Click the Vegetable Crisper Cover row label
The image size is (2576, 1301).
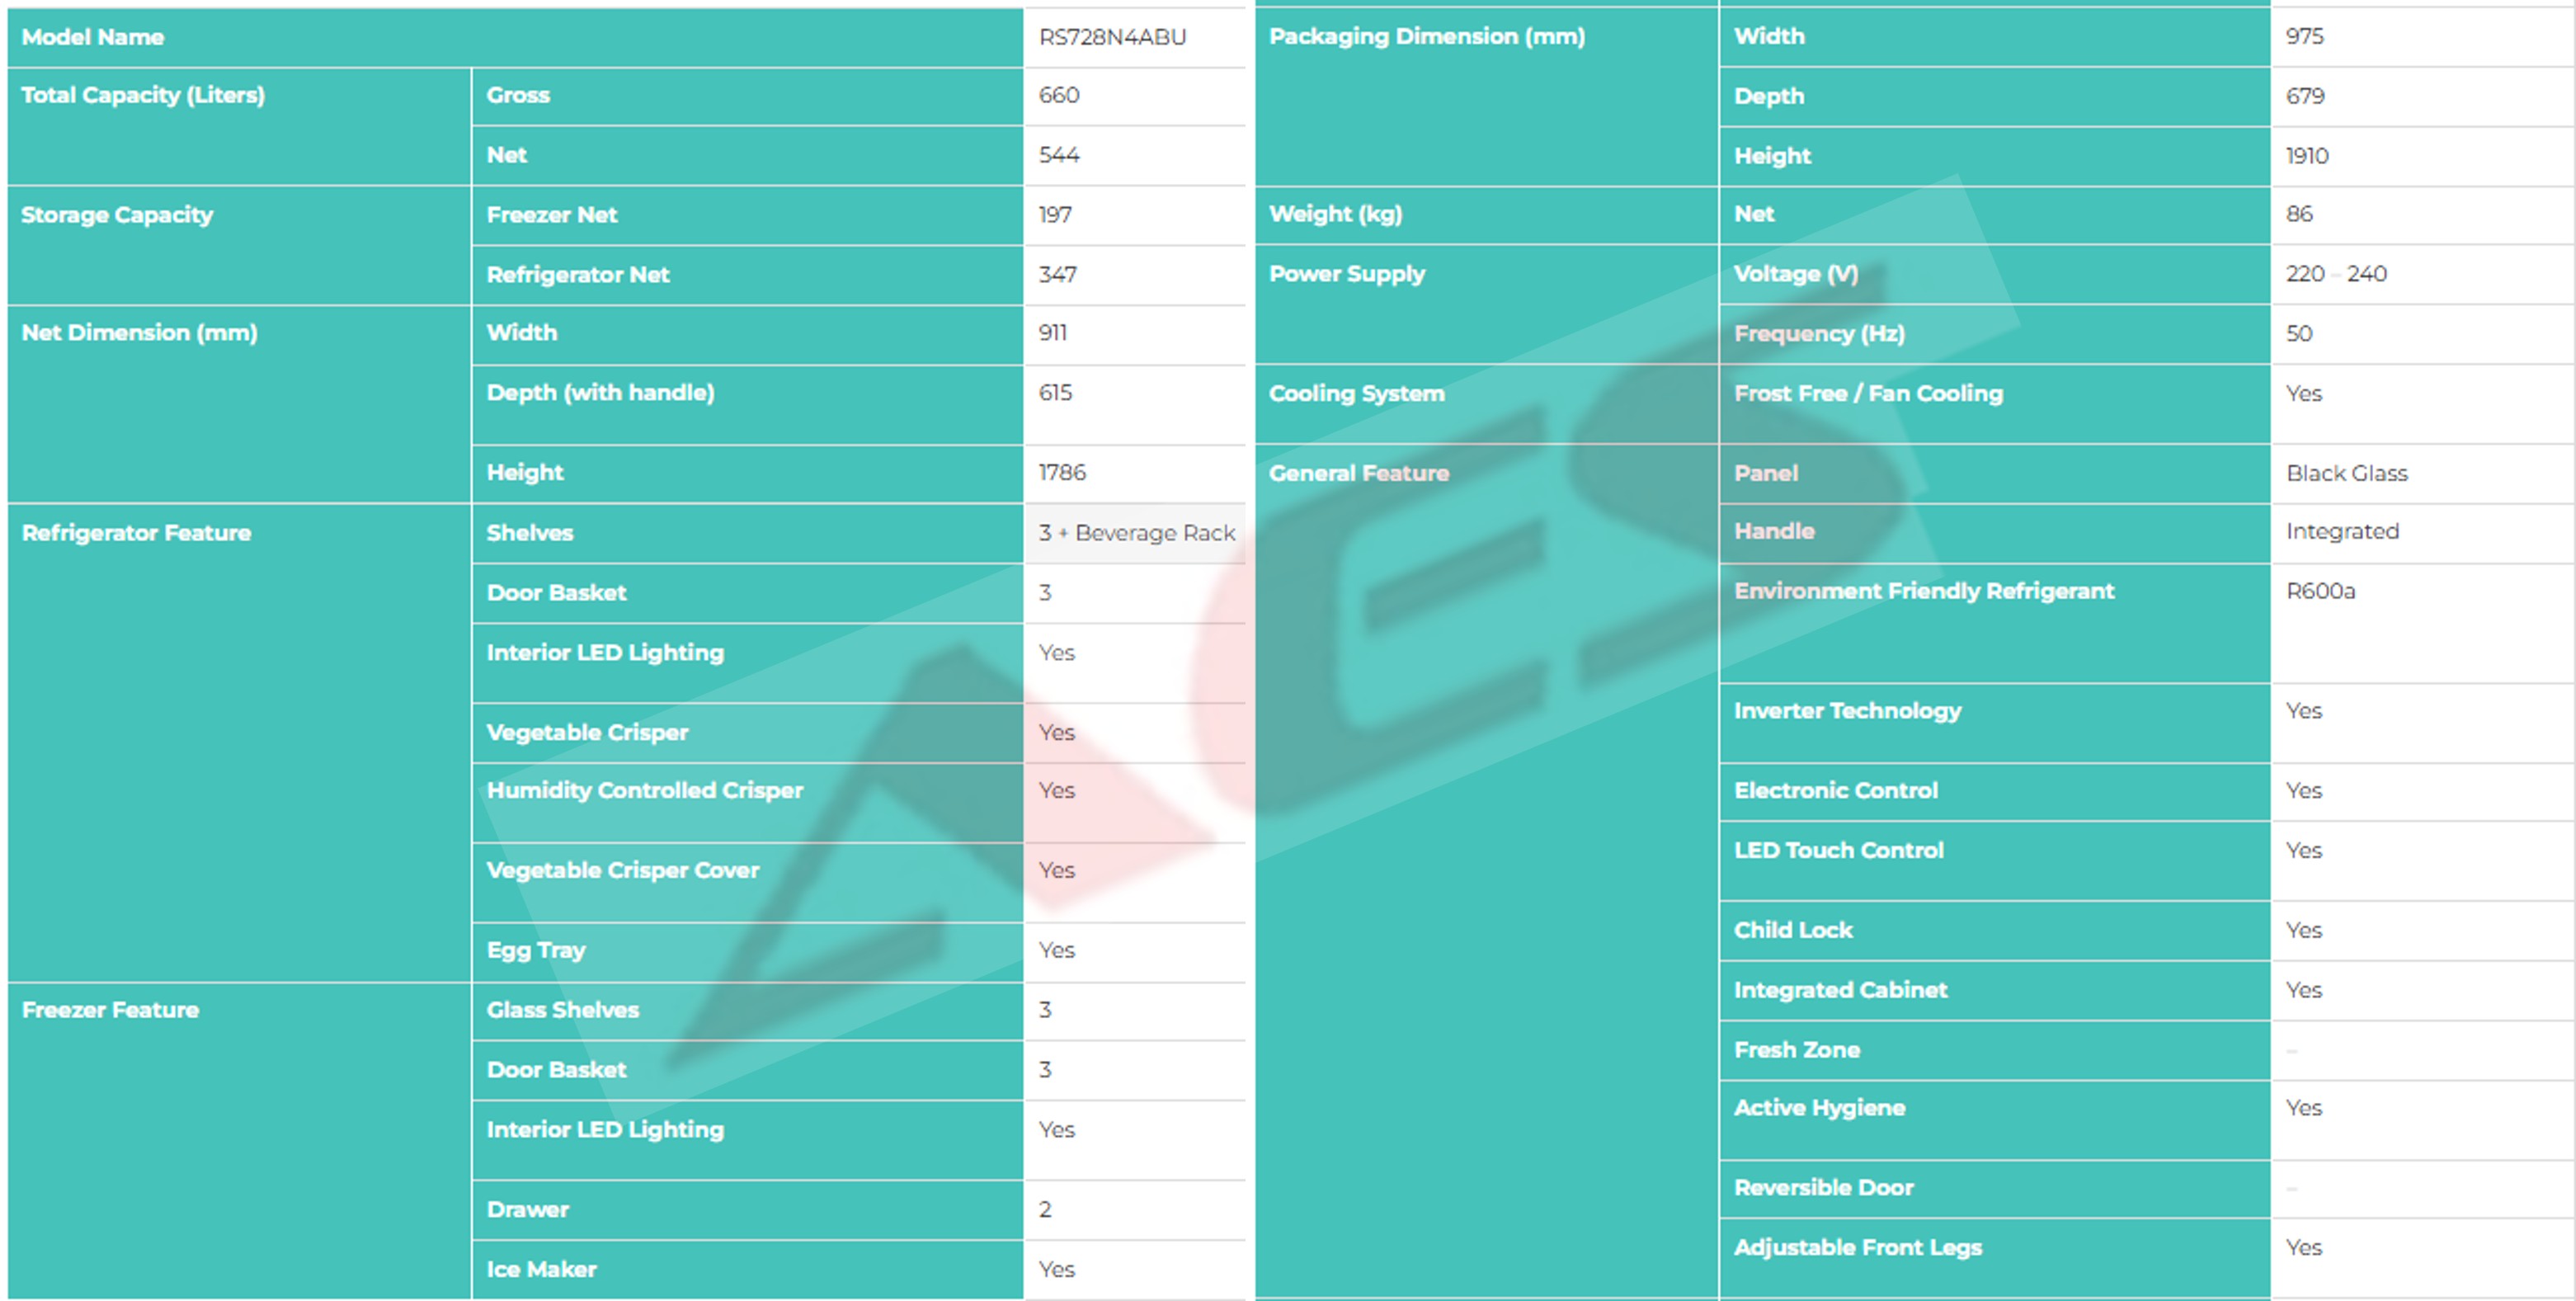[x=622, y=870]
